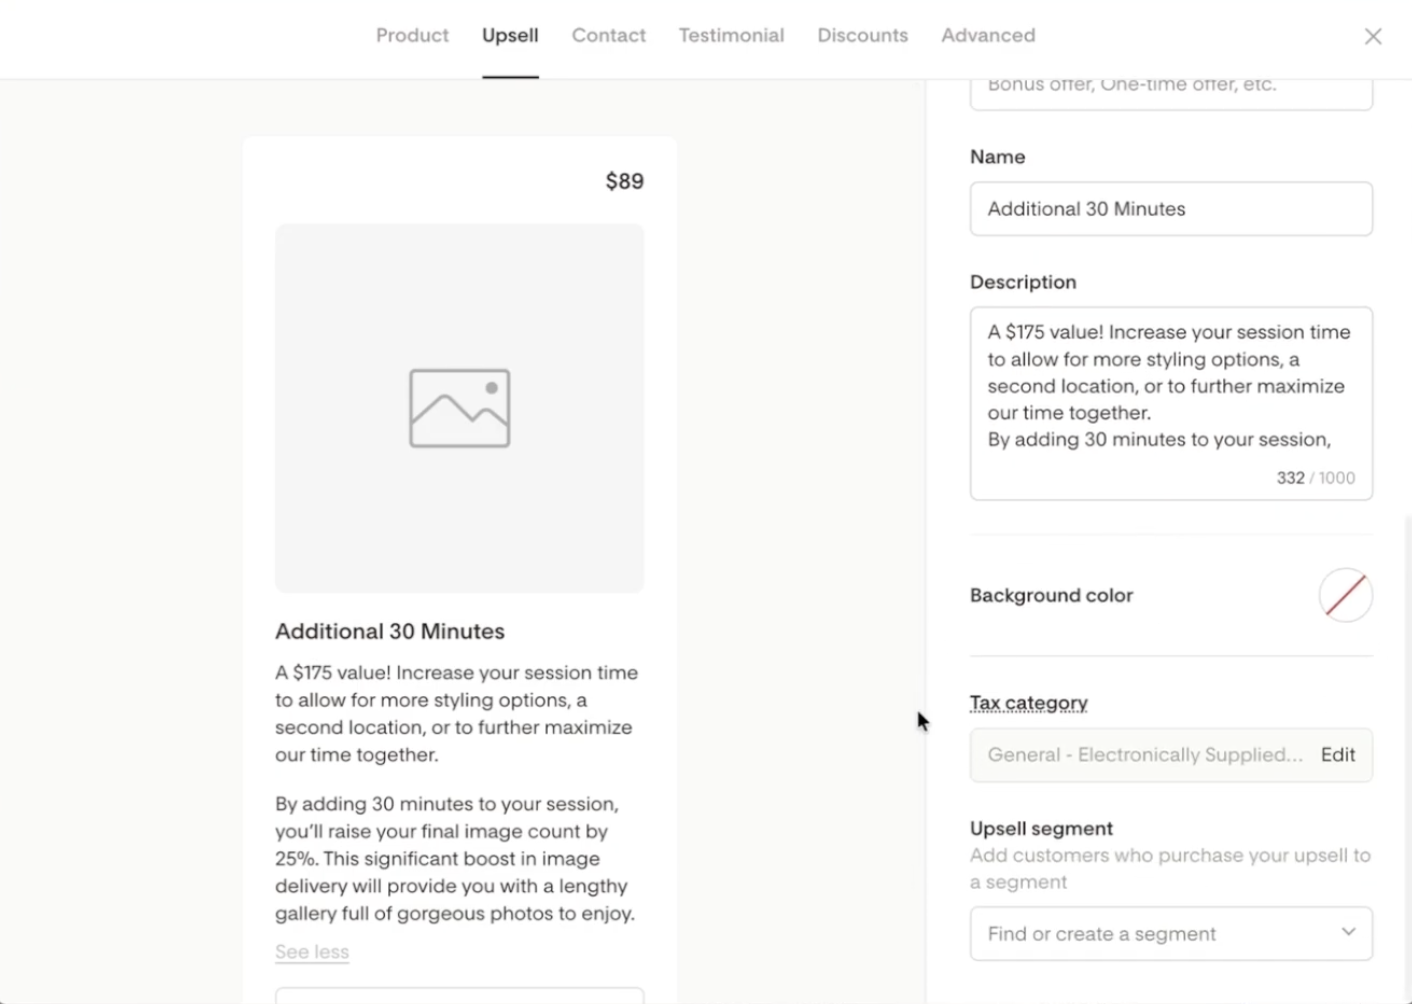Open the Contact tab
This screenshot has width=1412, height=1004.
608,36
